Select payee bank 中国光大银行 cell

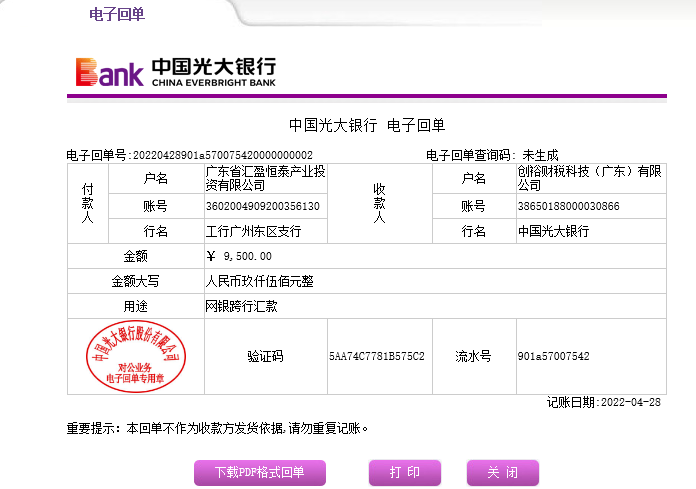pyautogui.click(x=591, y=231)
